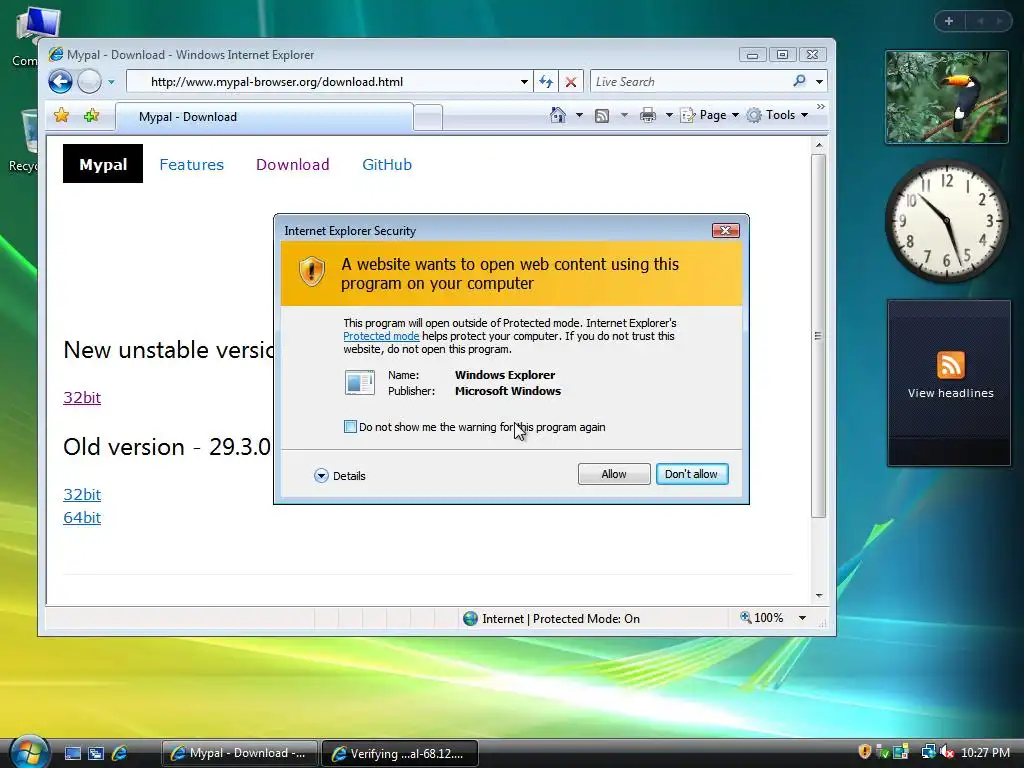Viewport: 1024px width, 768px height.
Task: Click the sidebar add gadgets plus button
Action: coord(949,22)
